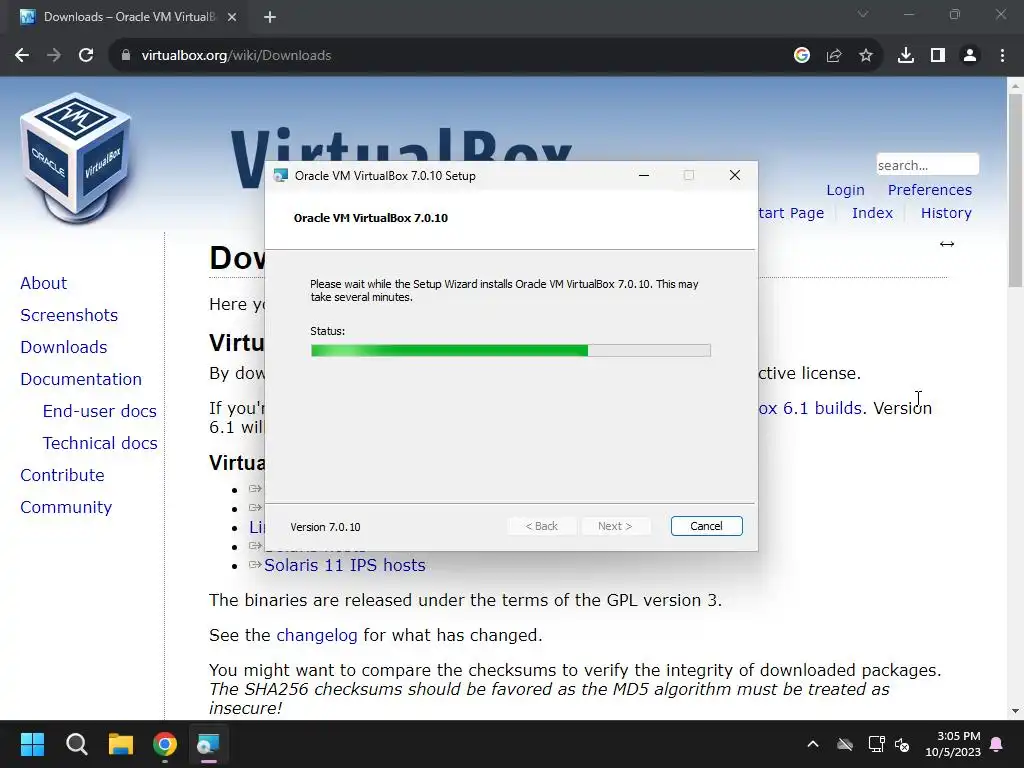Open Contribute sidebar link

click(62, 475)
